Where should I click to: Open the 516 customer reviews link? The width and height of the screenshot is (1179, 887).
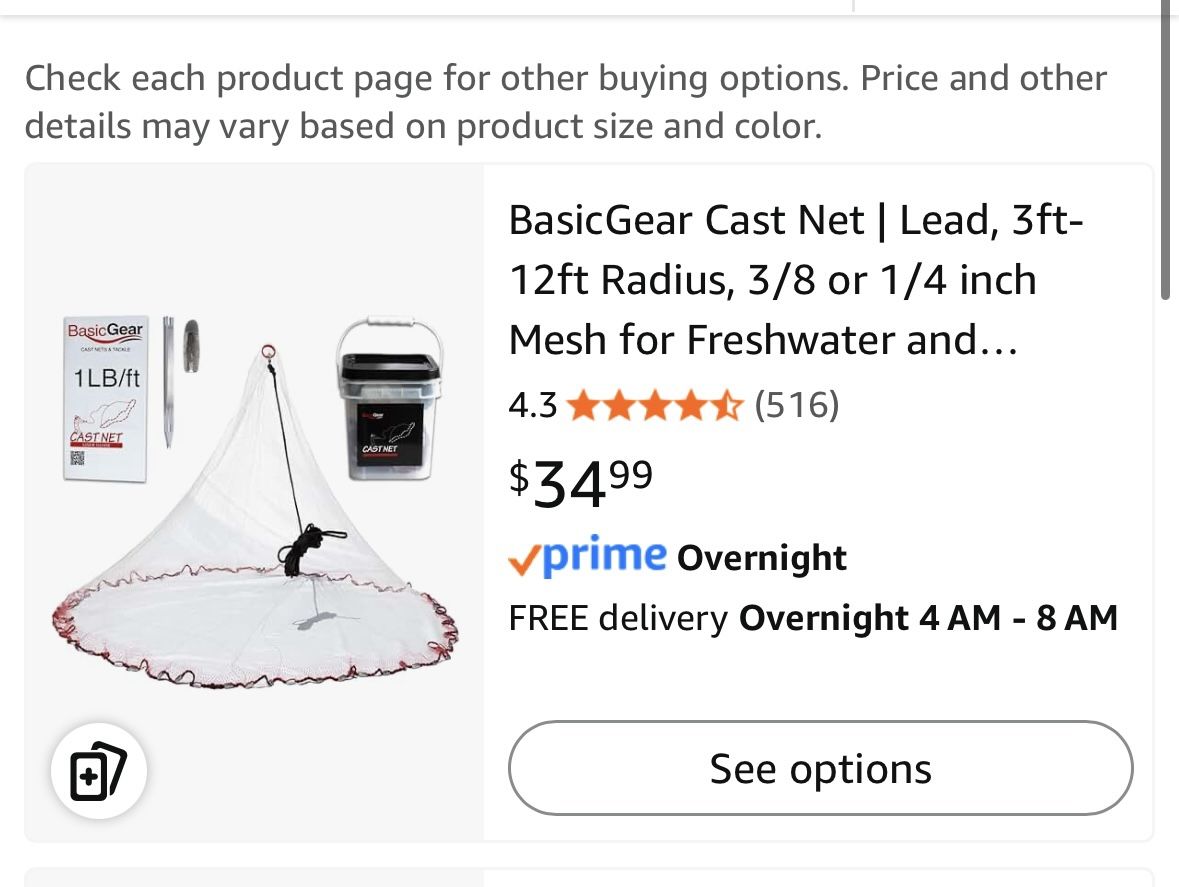coord(797,405)
